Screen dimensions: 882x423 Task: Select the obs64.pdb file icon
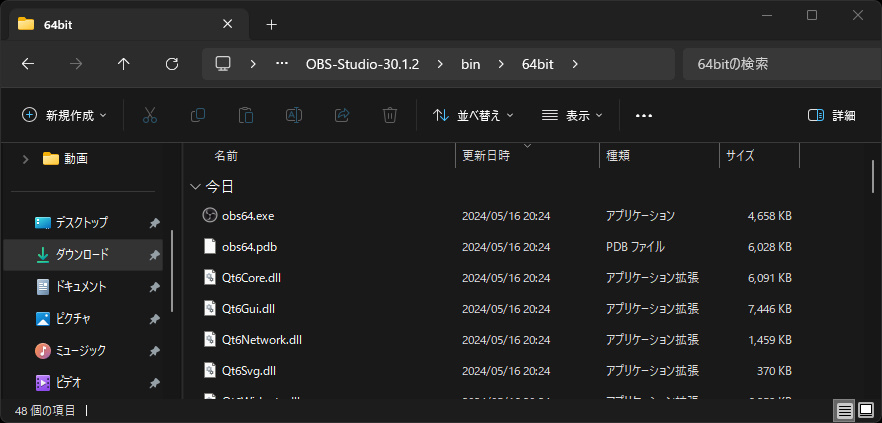tap(210, 246)
